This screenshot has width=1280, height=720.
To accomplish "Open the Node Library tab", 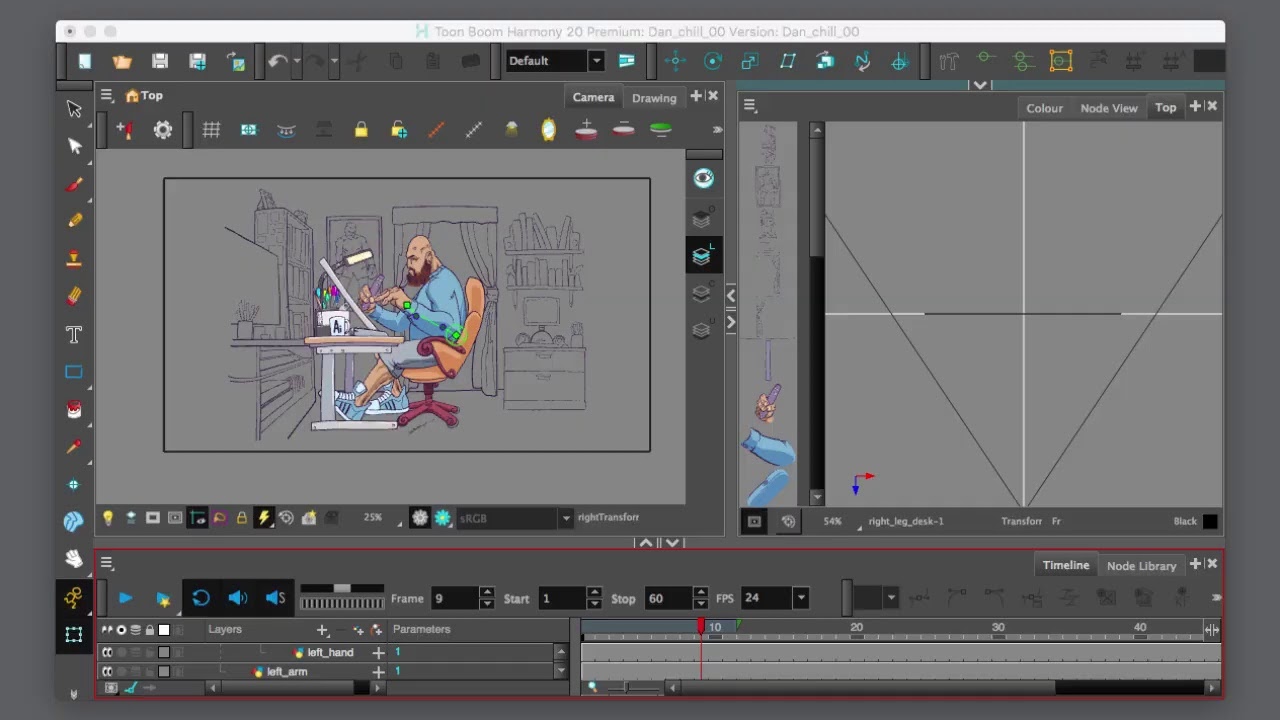I will tap(1141, 566).
